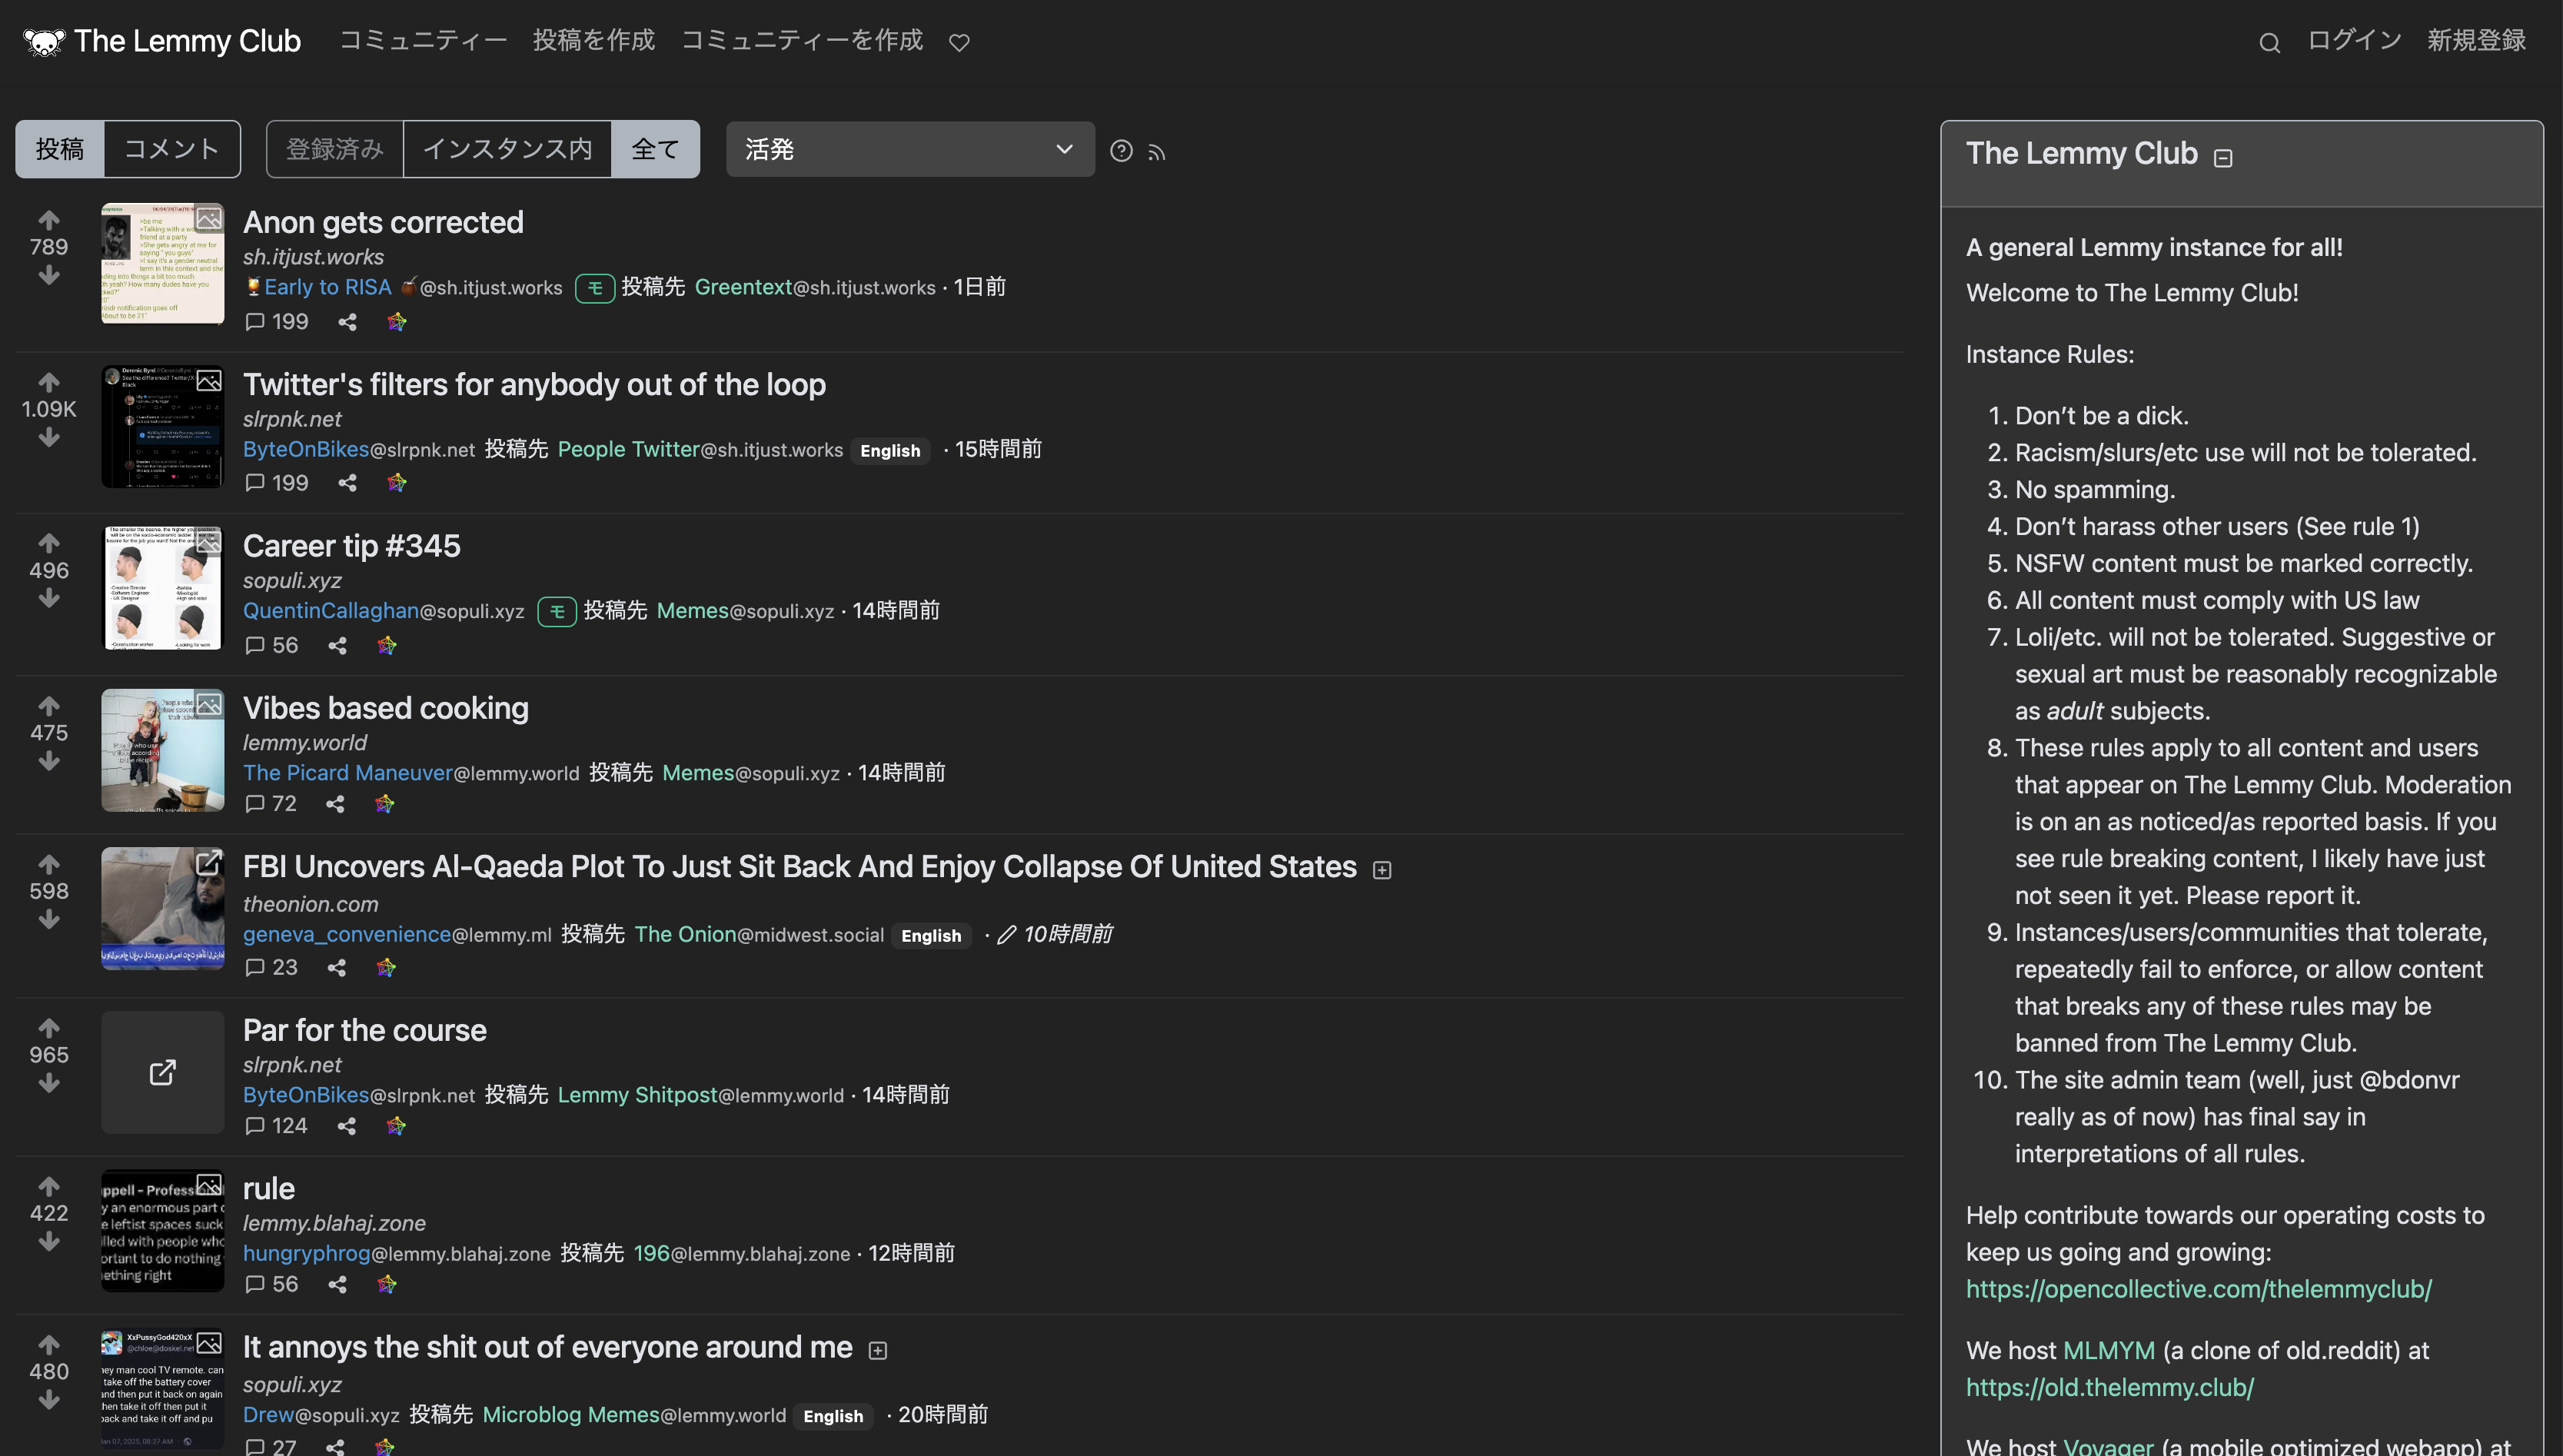Select the インスタンス内 listing filter
This screenshot has height=1456, width=2563.
[507, 149]
